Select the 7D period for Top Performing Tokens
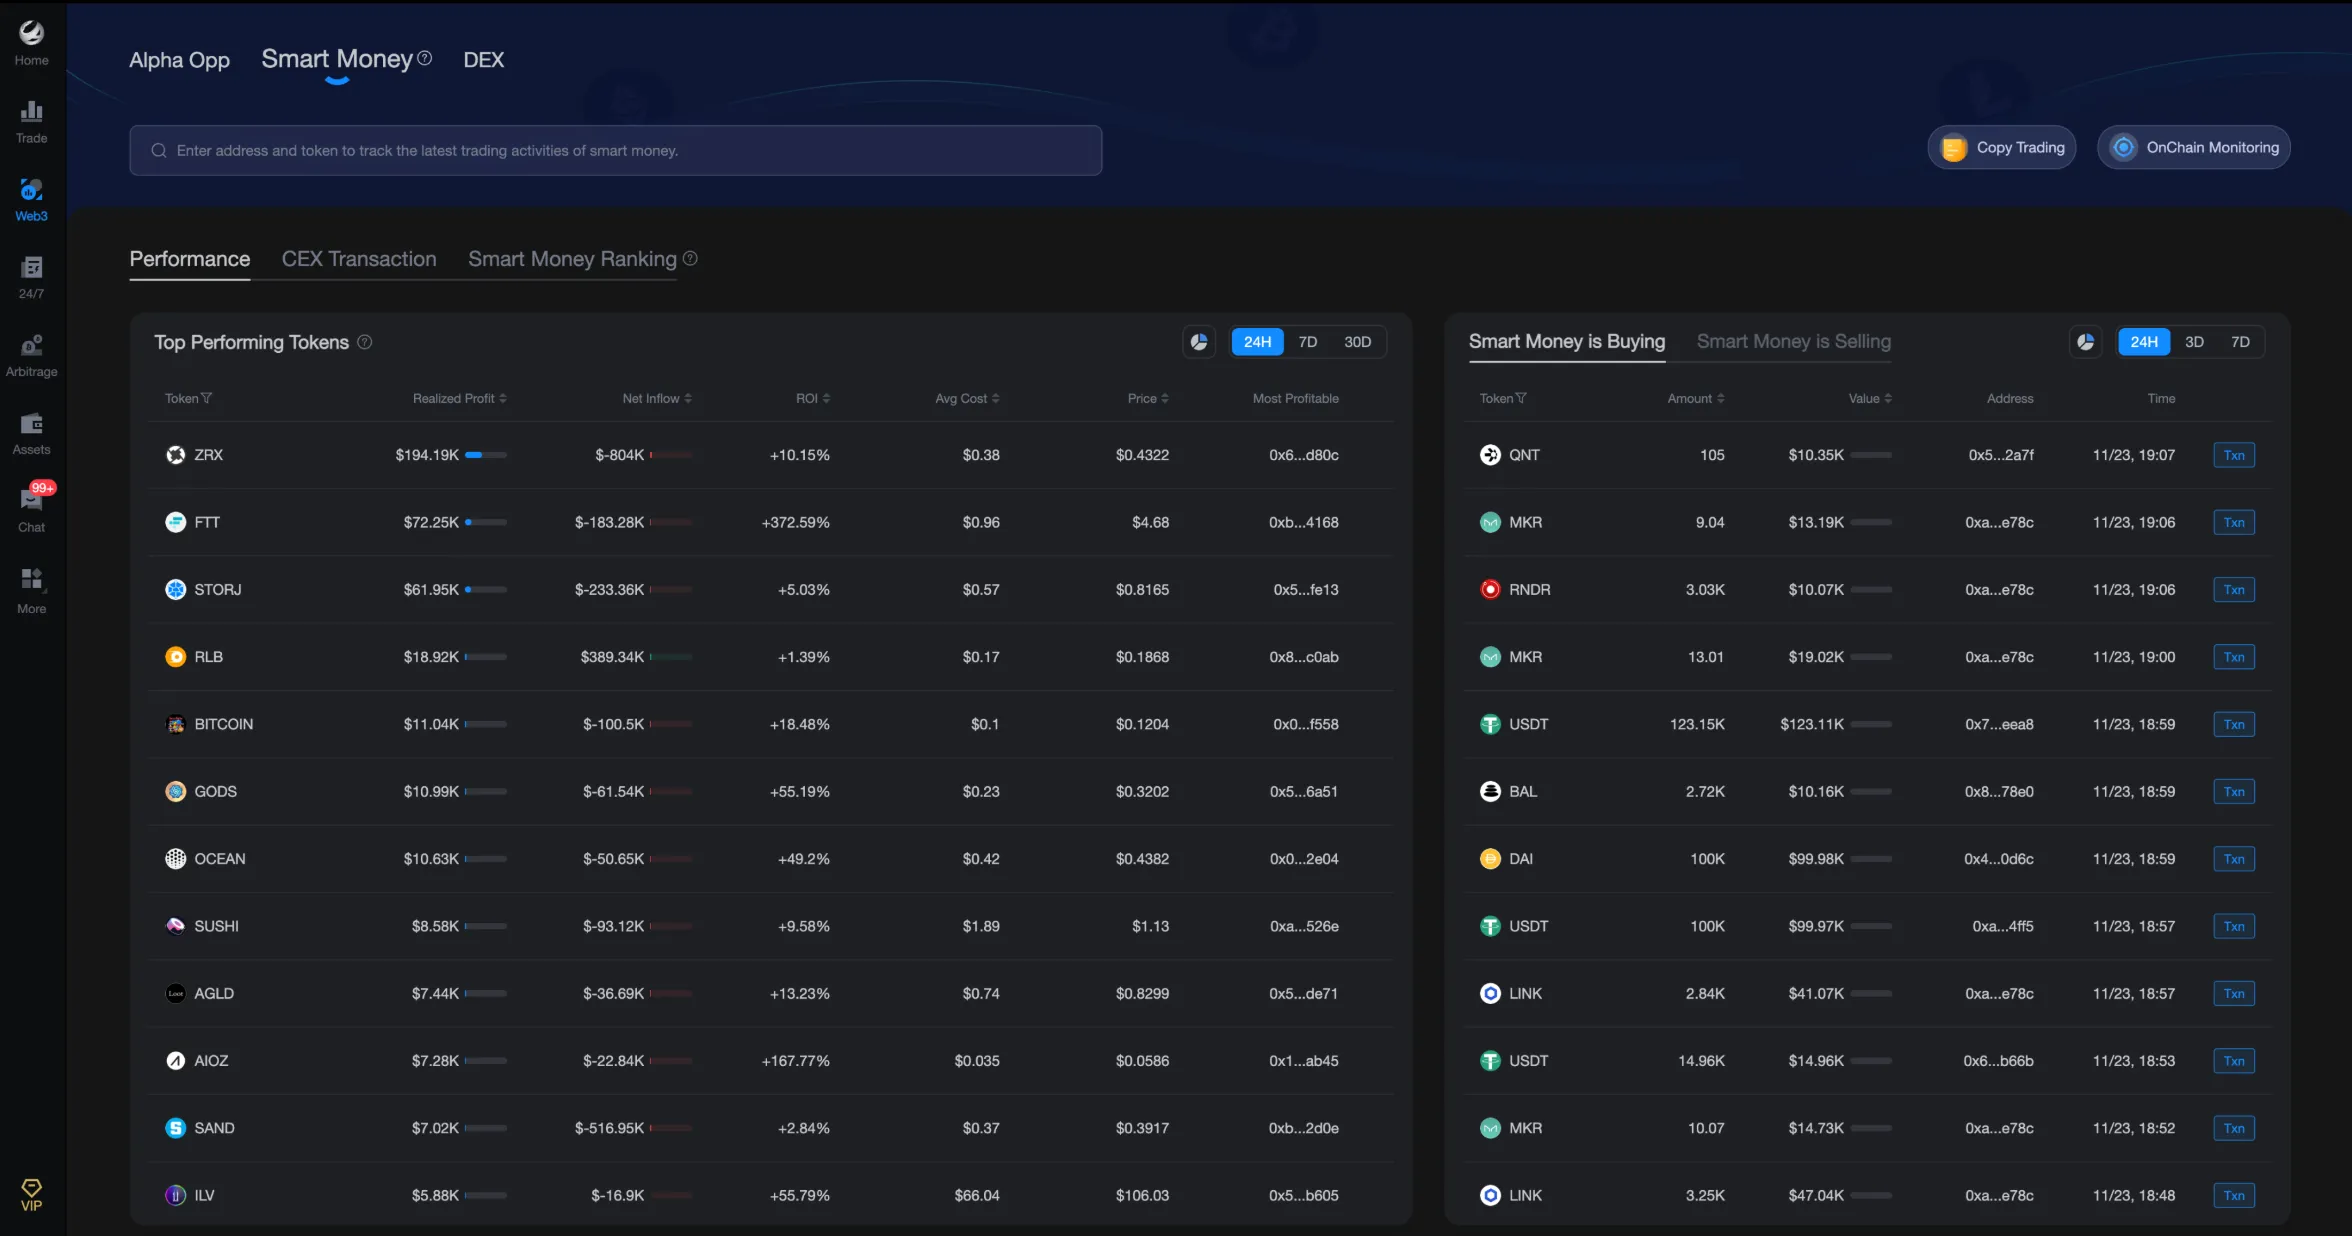This screenshot has height=1236, width=2352. pyautogui.click(x=1307, y=342)
